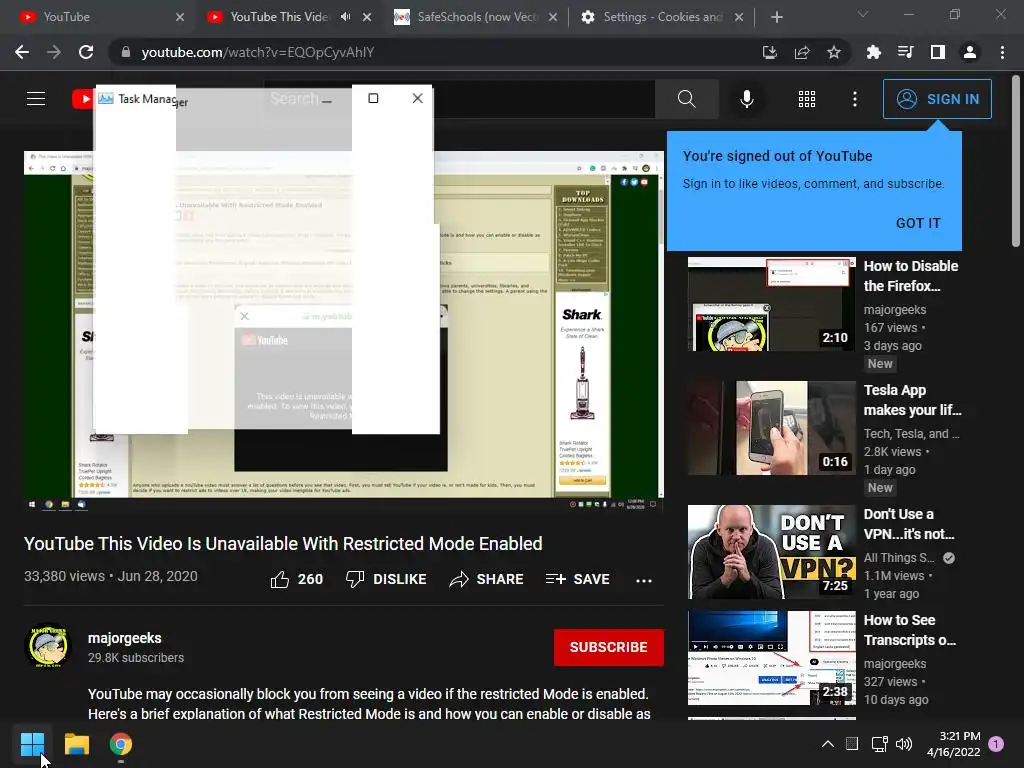Go forward in Chrome
Image resolution: width=1024 pixels, height=768 pixels.
coord(54,52)
